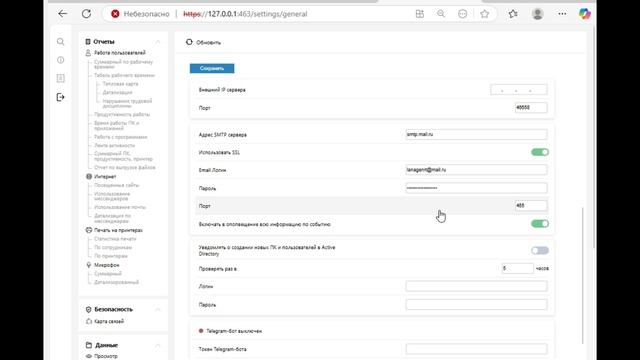Open the browser split screen icon
The height and width of the screenshot is (360, 640).
coord(420,14)
